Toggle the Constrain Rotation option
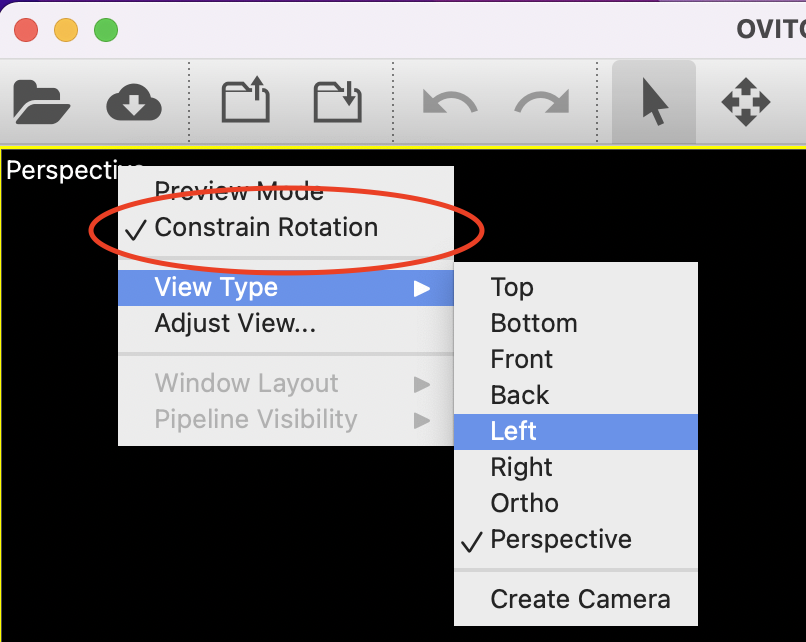This screenshot has height=642, width=806. [x=266, y=228]
